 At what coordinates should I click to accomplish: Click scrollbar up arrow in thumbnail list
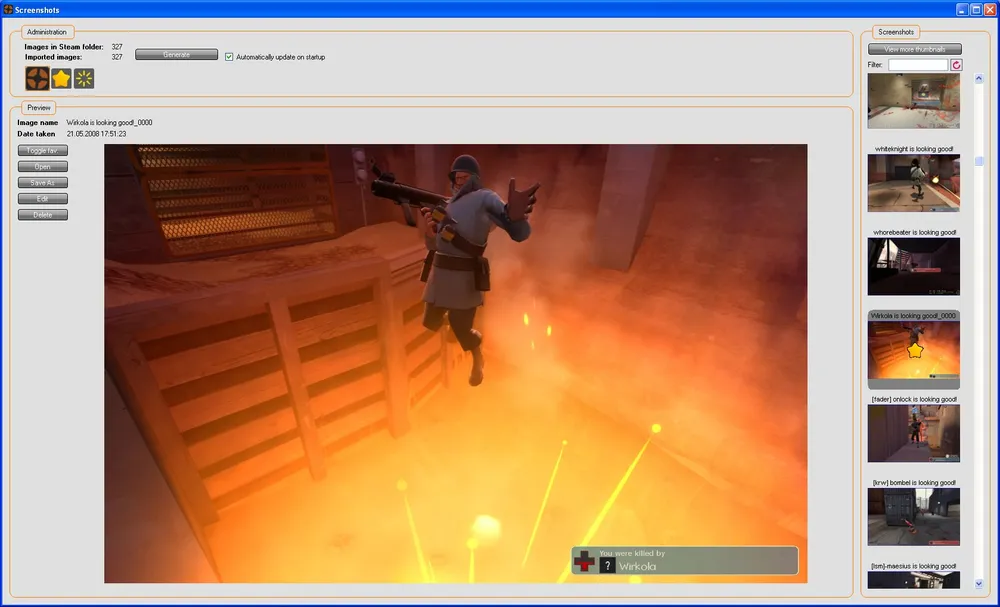[x=979, y=78]
